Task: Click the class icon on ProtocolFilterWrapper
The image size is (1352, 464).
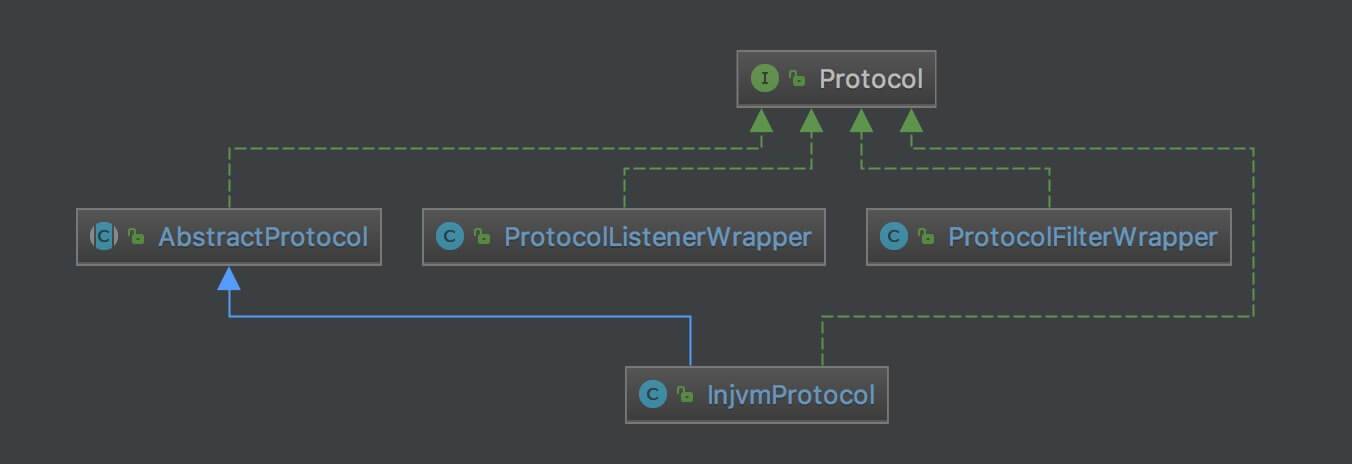Action: pyautogui.click(x=893, y=237)
